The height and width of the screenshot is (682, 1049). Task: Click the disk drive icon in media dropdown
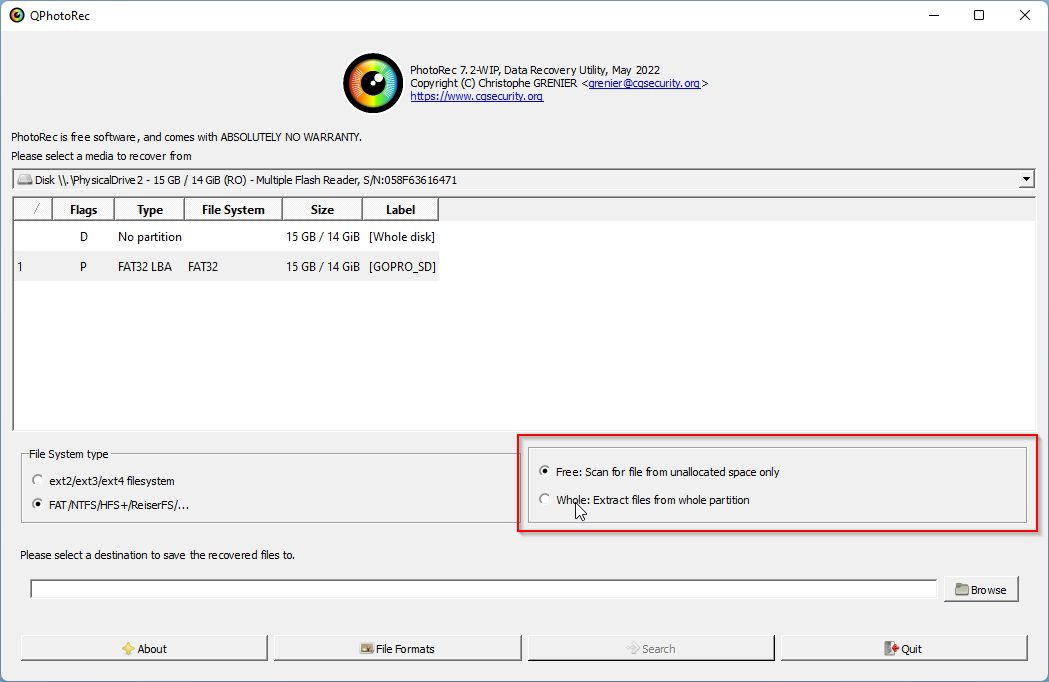(25, 179)
